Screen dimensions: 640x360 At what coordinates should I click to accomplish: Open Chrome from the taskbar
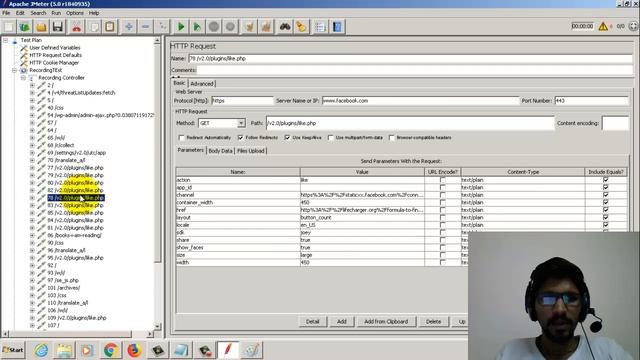pos(110,350)
